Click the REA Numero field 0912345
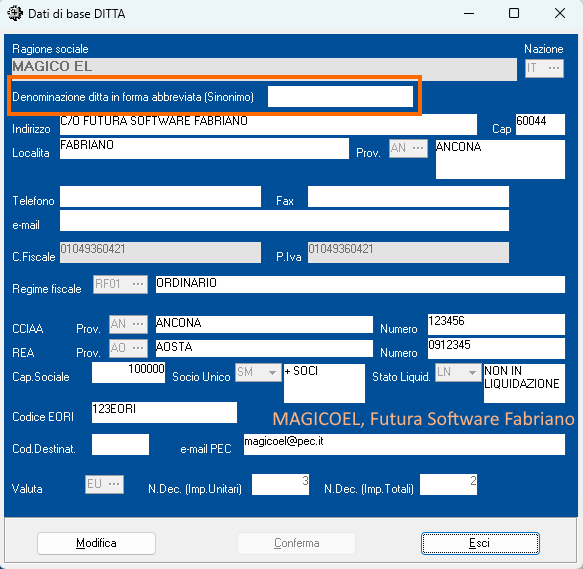The width and height of the screenshot is (583, 569). click(496, 348)
